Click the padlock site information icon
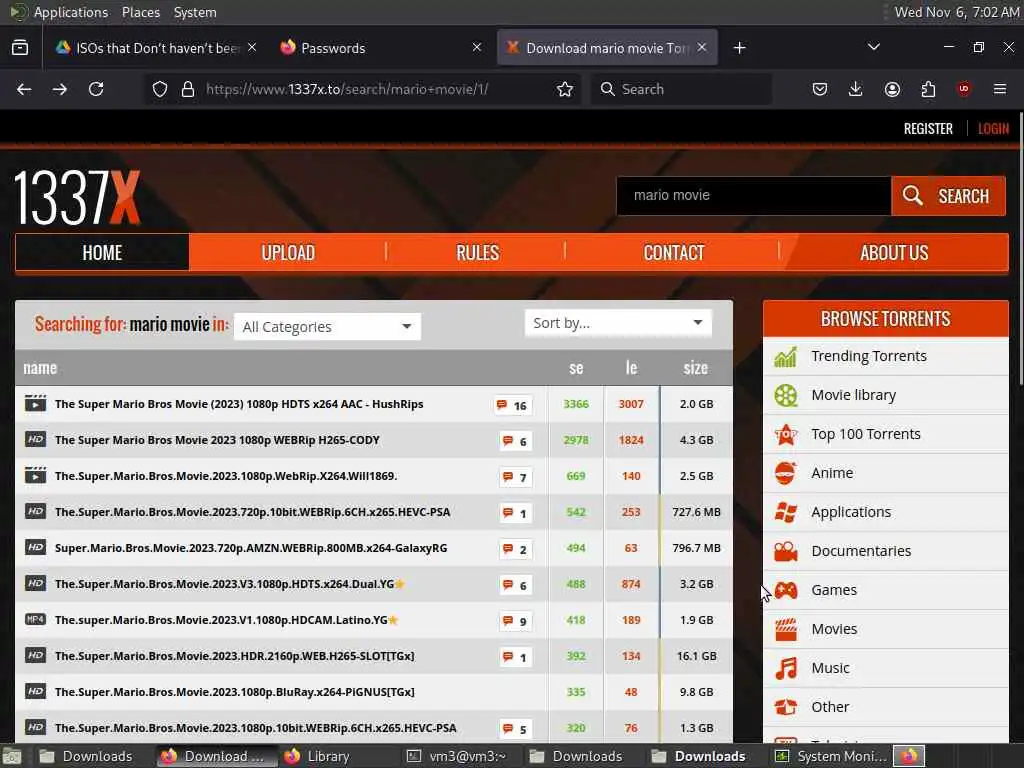This screenshot has width=1024, height=768. [188, 89]
